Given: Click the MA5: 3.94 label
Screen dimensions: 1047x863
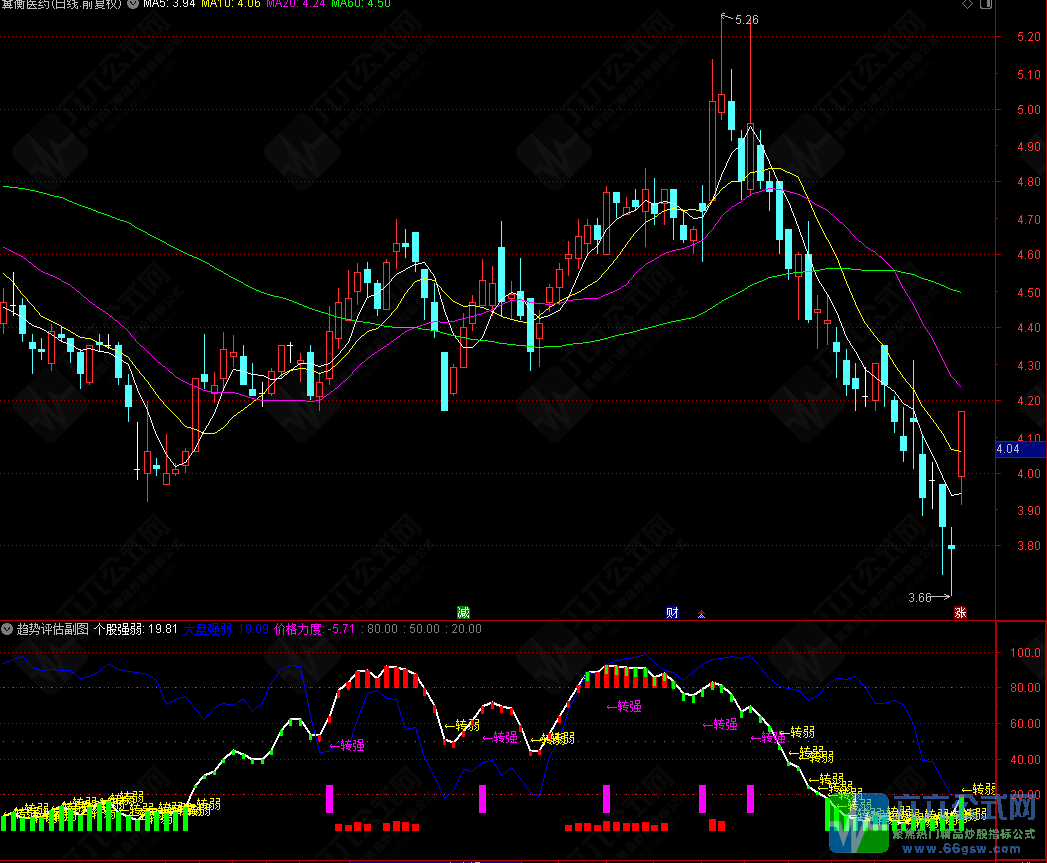Looking at the screenshot, I should point(169,3).
